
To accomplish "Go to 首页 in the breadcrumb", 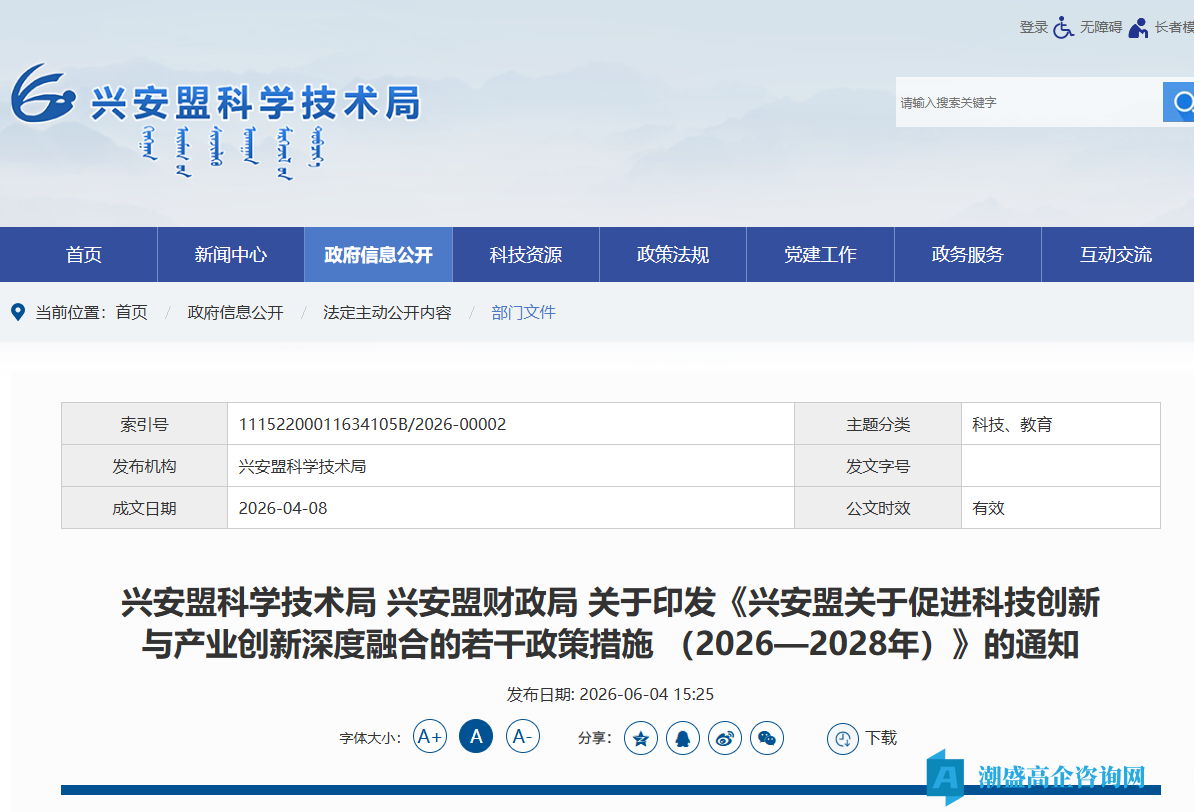I will click(132, 312).
